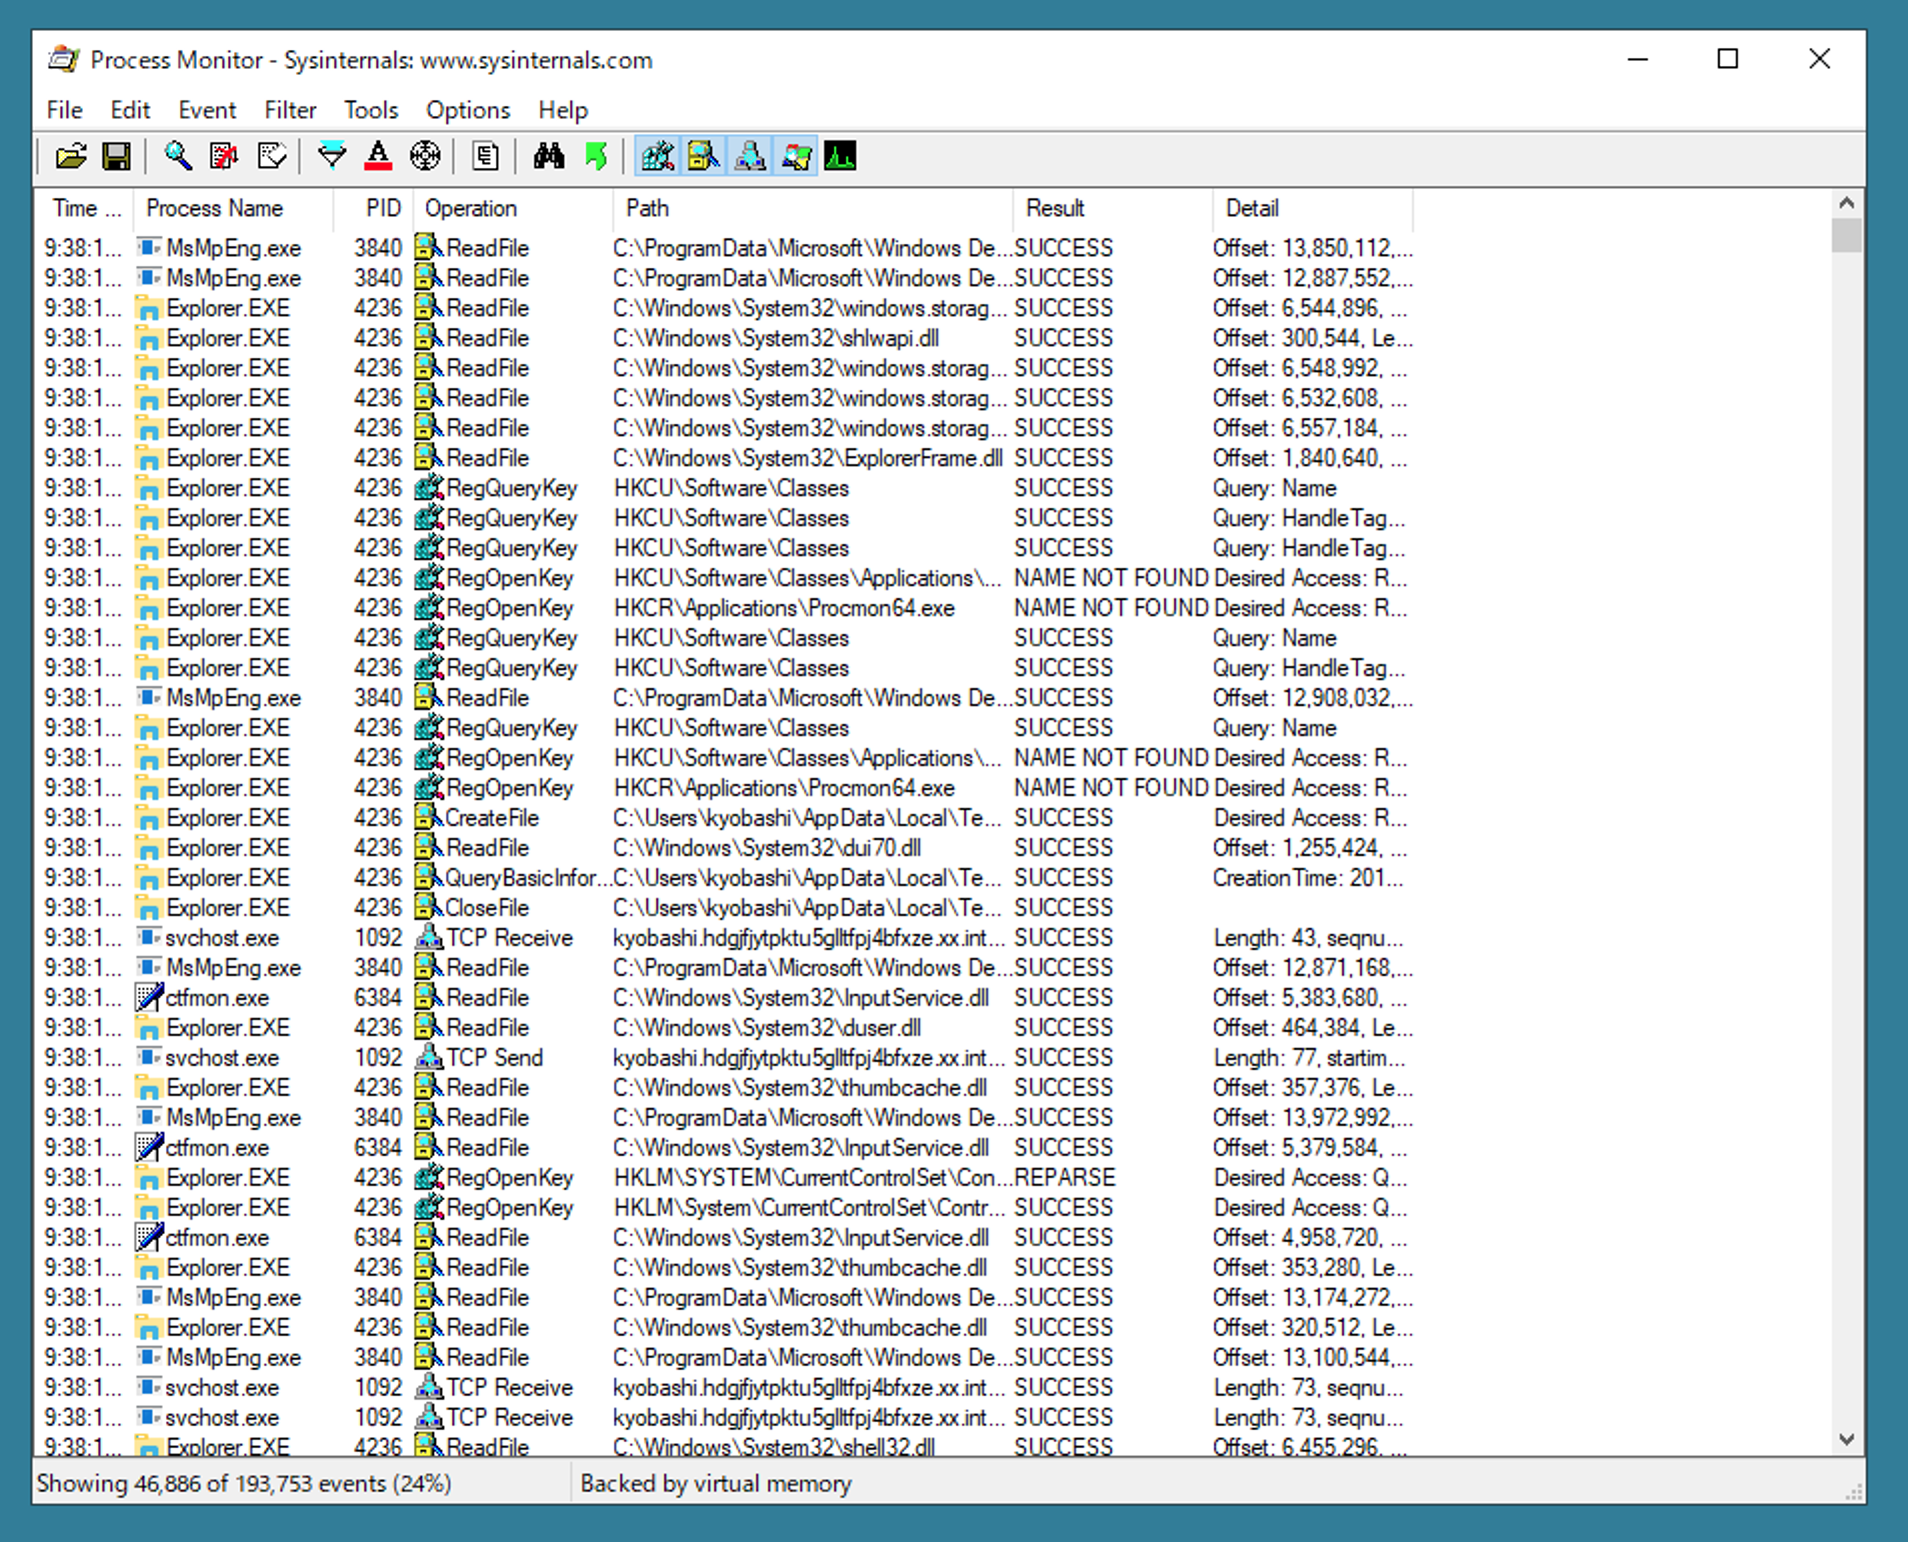Viewport: 1908px width, 1542px height.
Task: Open the File menu
Action: (65, 110)
